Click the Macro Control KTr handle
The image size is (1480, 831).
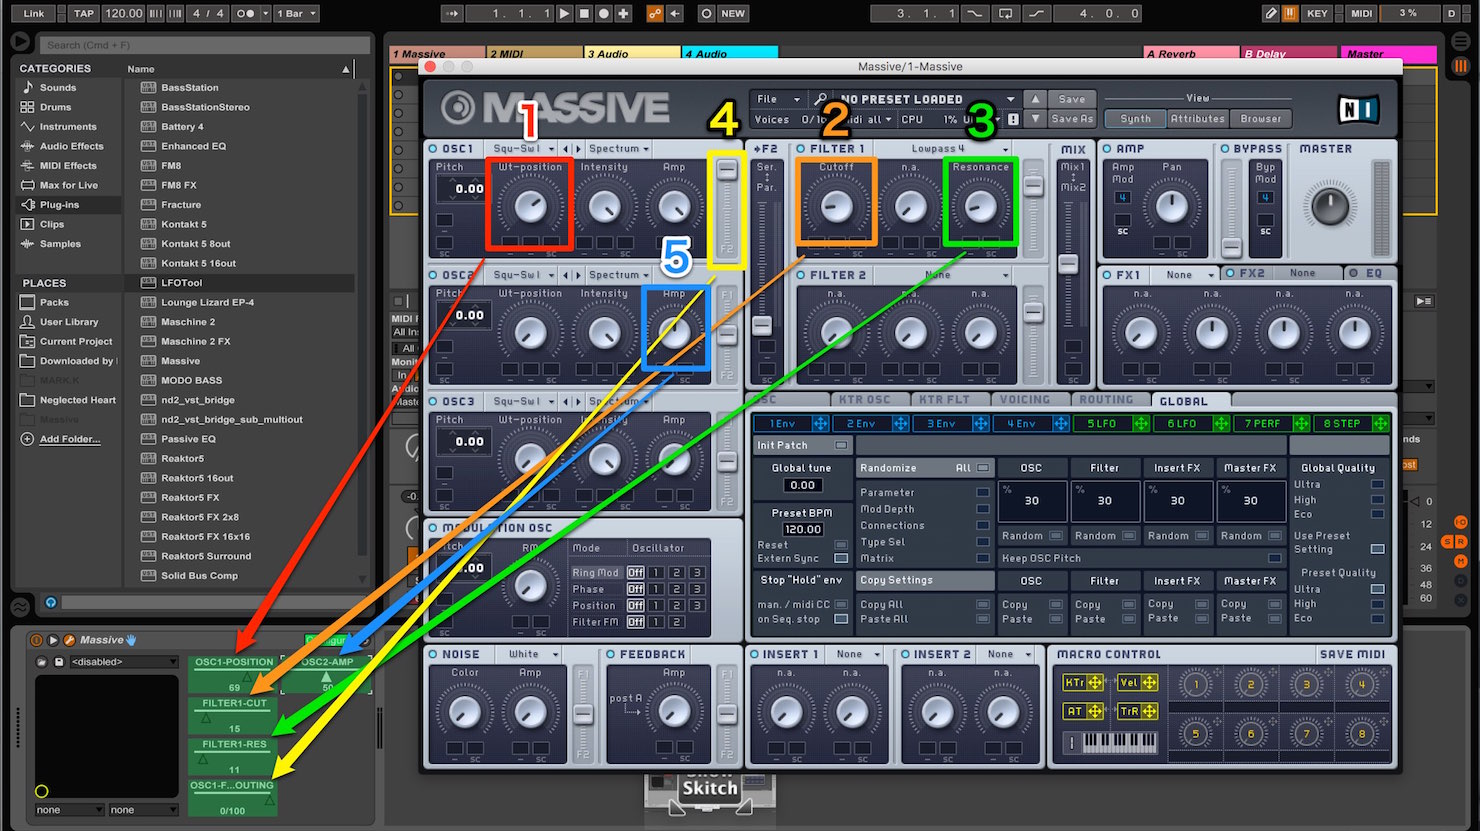[1095, 683]
